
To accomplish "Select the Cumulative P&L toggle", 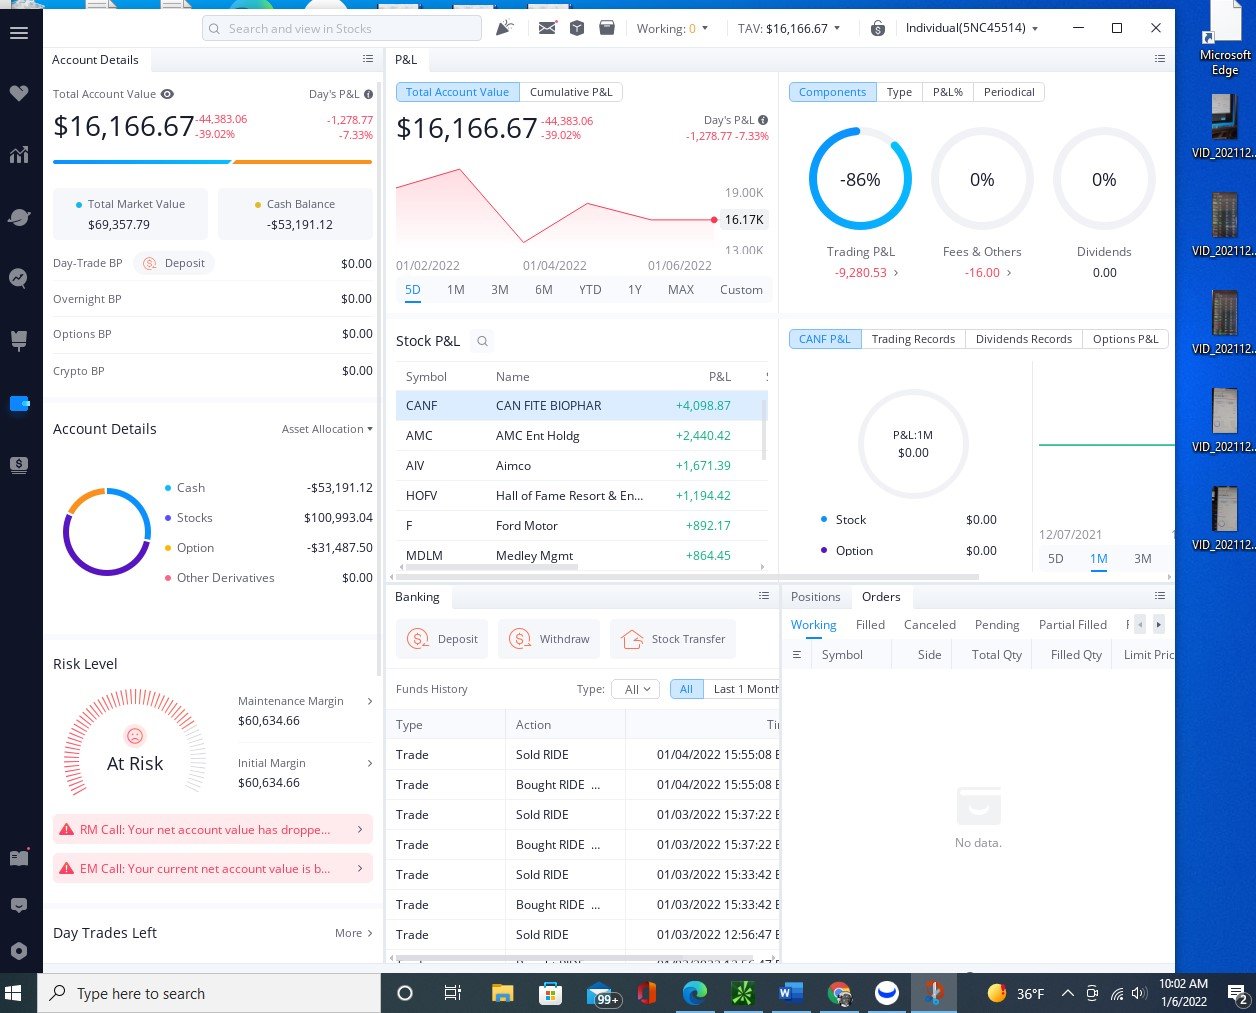I will tap(571, 92).
